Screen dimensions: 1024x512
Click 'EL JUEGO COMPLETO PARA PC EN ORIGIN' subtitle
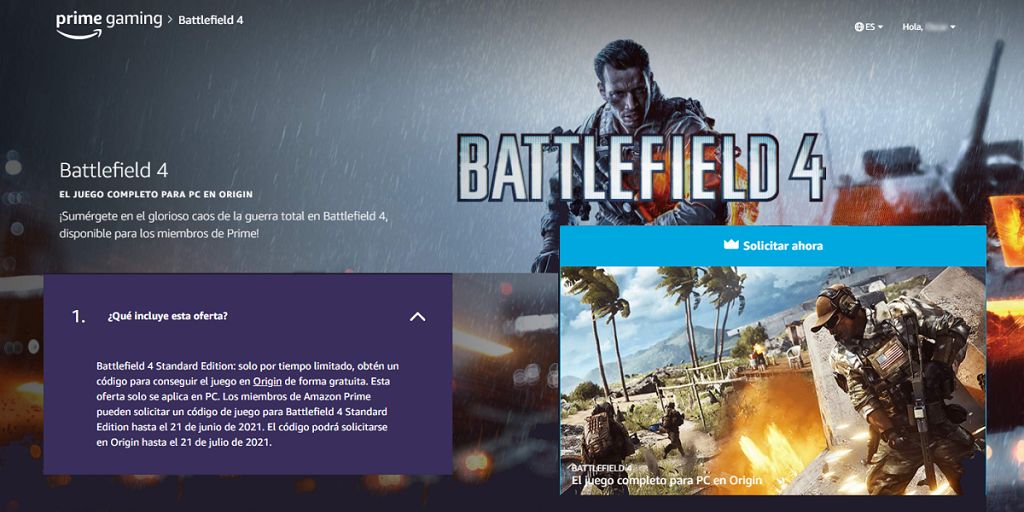click(156, 195)
